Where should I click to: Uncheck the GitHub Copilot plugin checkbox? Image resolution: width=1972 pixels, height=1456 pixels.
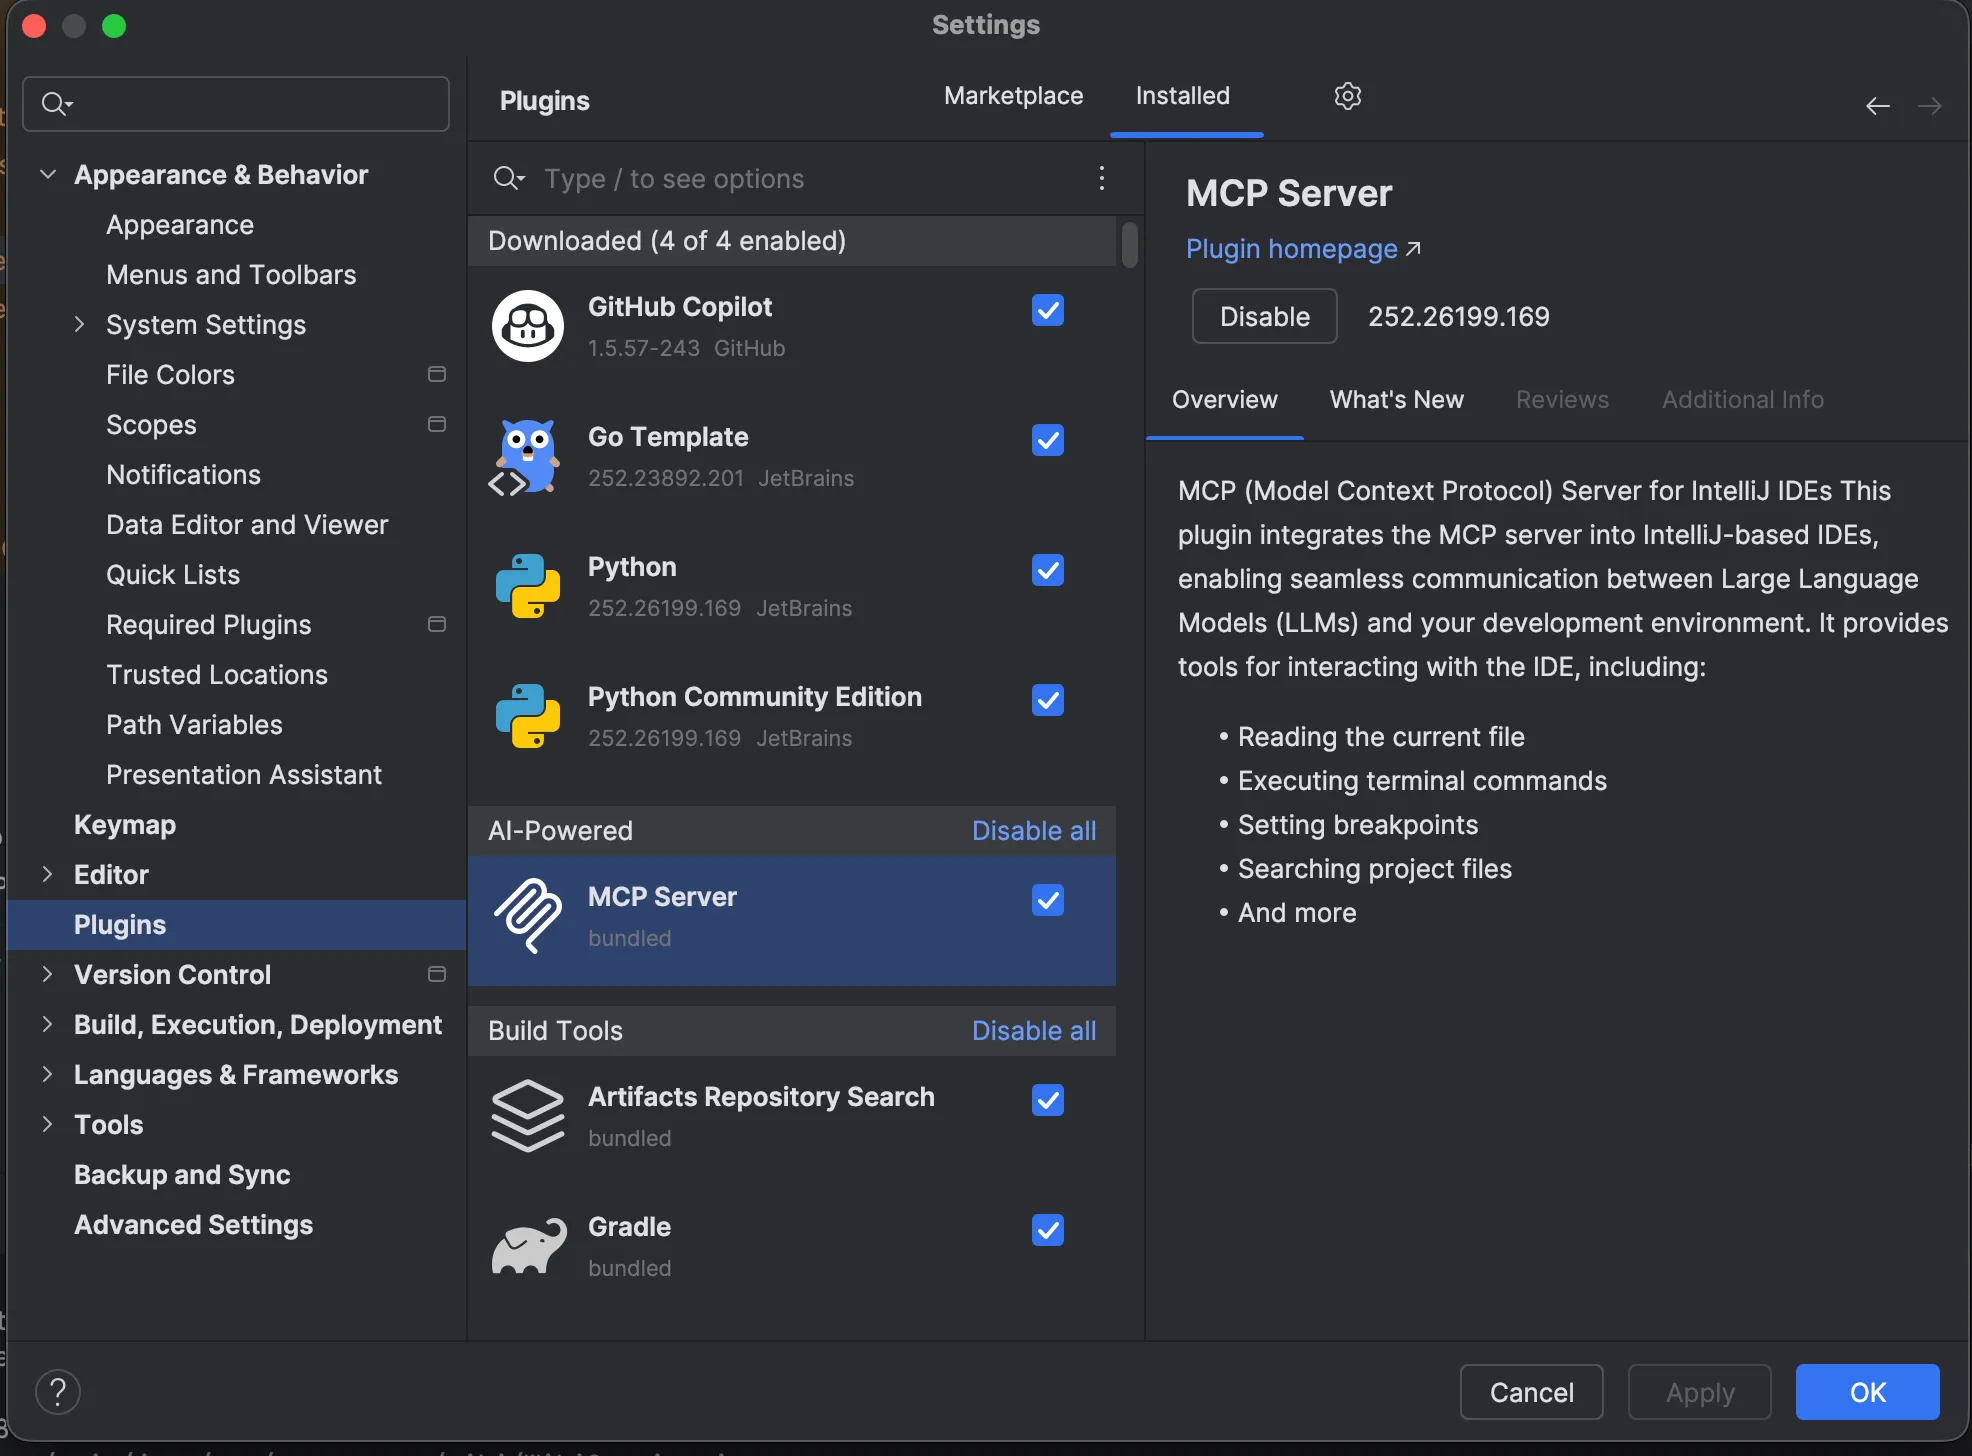(x=1047, y=310)
